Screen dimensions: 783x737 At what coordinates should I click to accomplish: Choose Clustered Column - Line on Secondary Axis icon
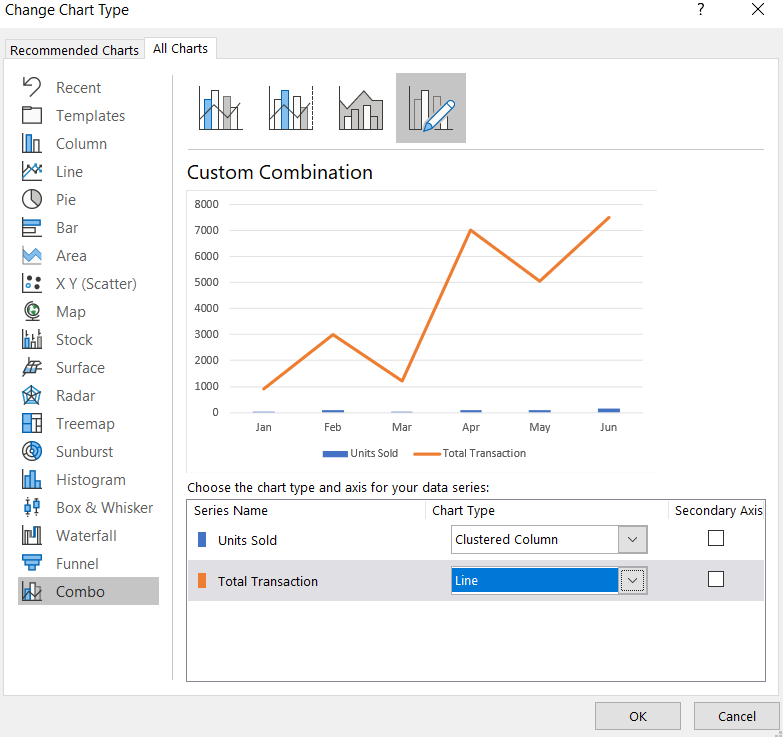coord(291,108)
